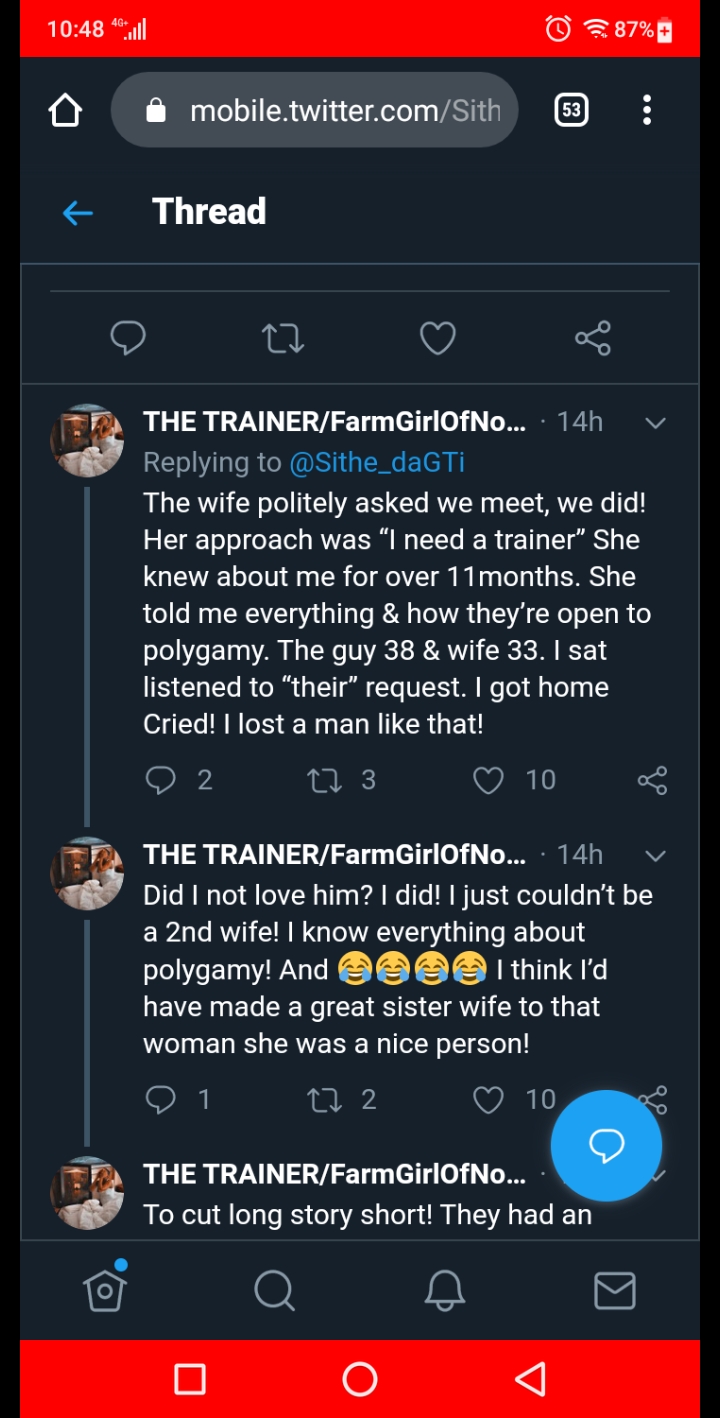Tap the back arrow beside Thread

pyautogui.click(x=78, y=212)
